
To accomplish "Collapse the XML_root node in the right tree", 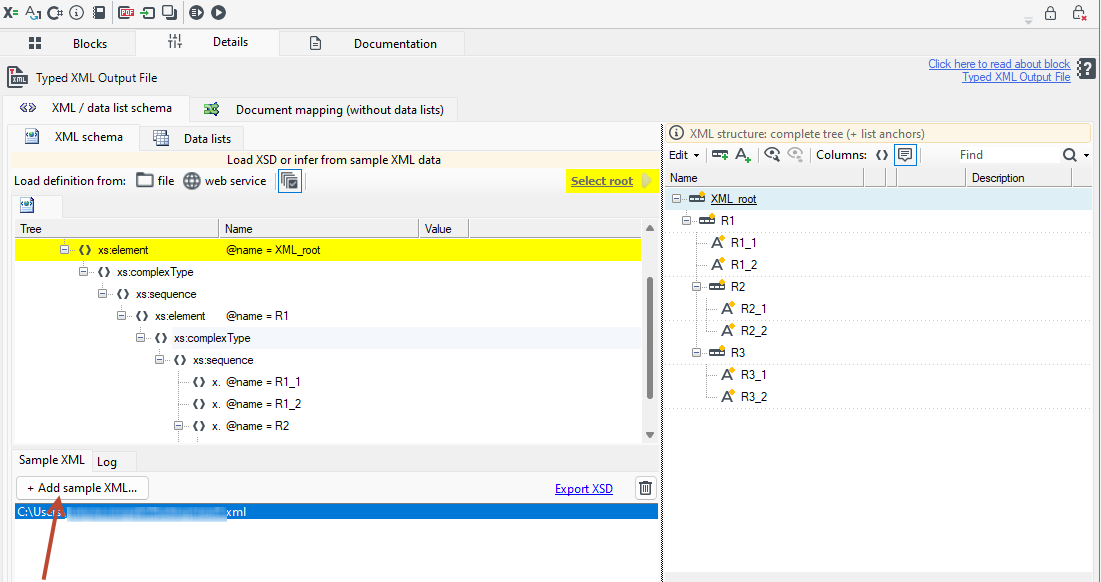I will (676, 199).
